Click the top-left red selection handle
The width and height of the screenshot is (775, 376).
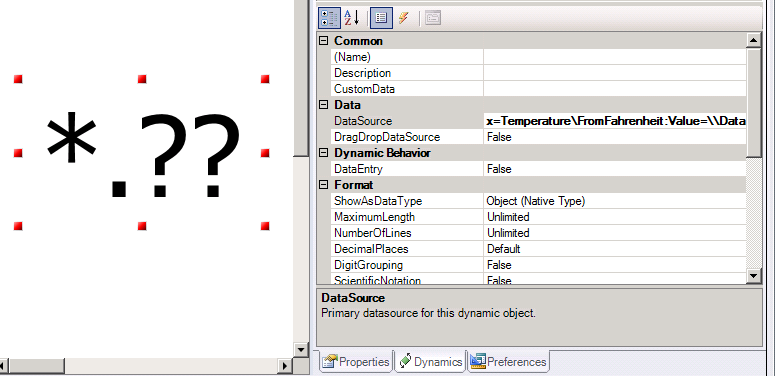(18, 79)
